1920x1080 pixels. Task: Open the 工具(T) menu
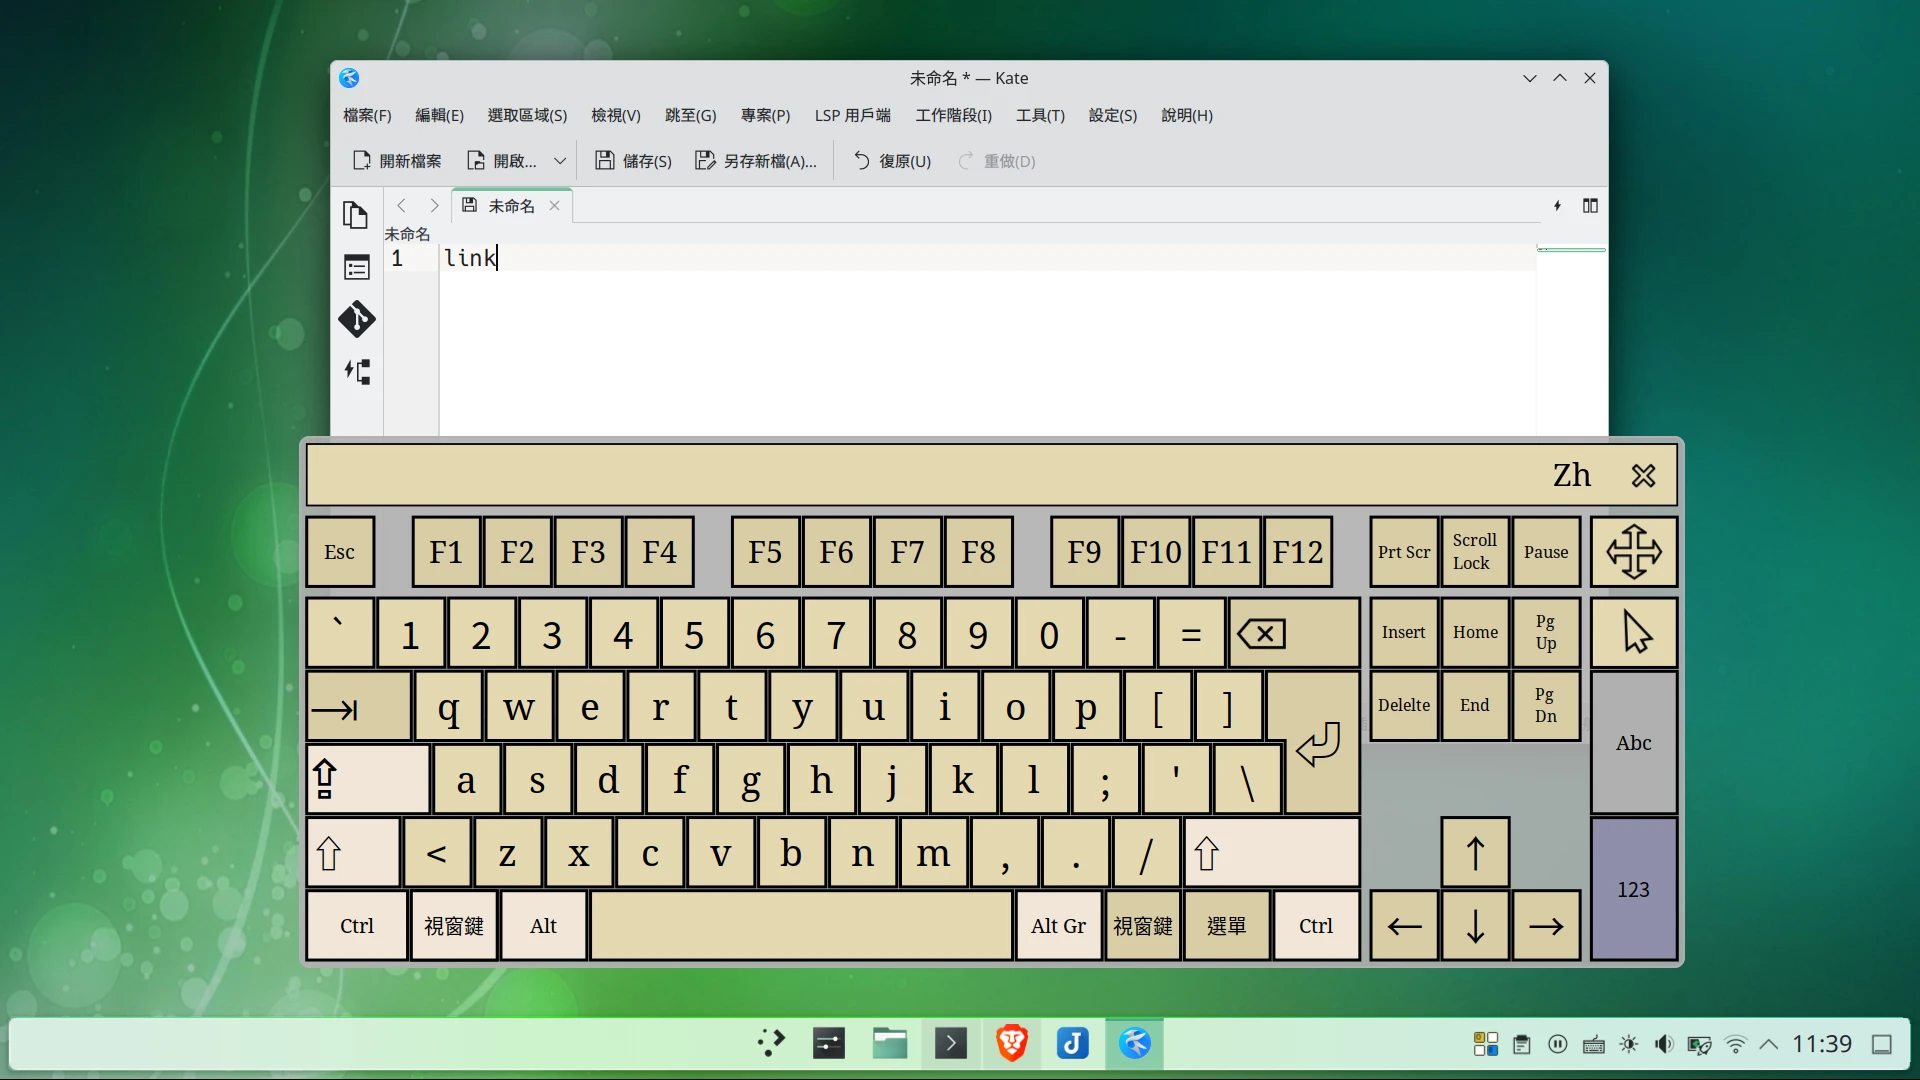click(1040, 115)
